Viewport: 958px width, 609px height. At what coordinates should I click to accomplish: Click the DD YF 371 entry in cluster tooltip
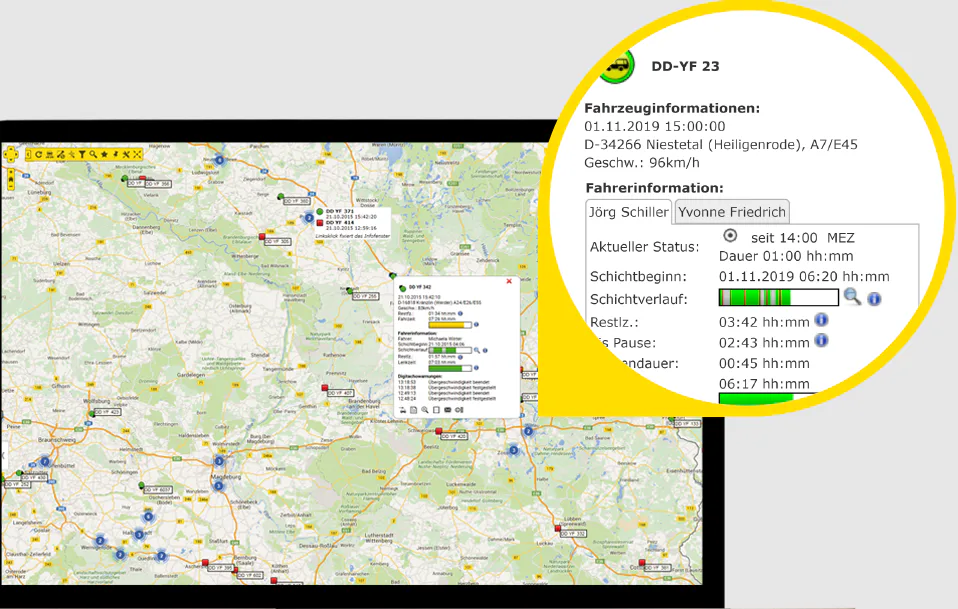[x=340, y=211]
